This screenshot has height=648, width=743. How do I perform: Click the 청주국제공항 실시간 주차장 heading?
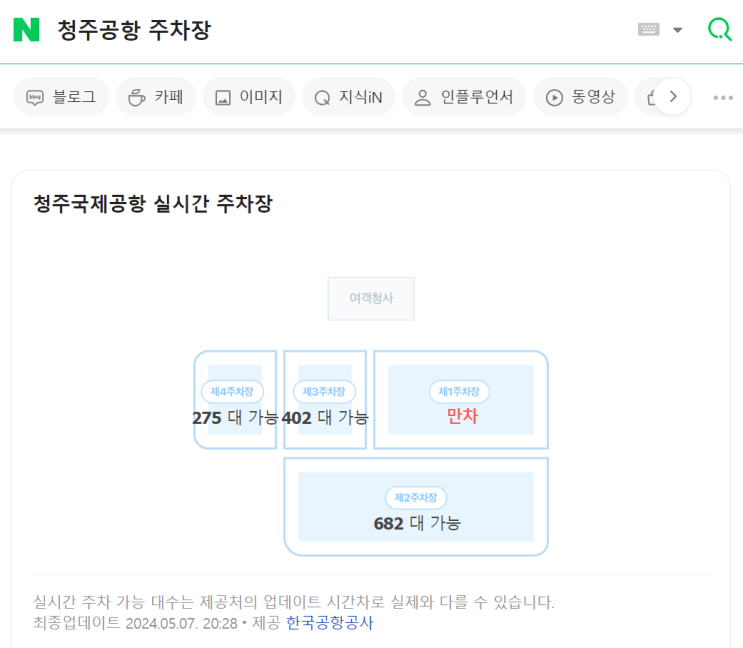pyautogui.click(x=153, y=204)
